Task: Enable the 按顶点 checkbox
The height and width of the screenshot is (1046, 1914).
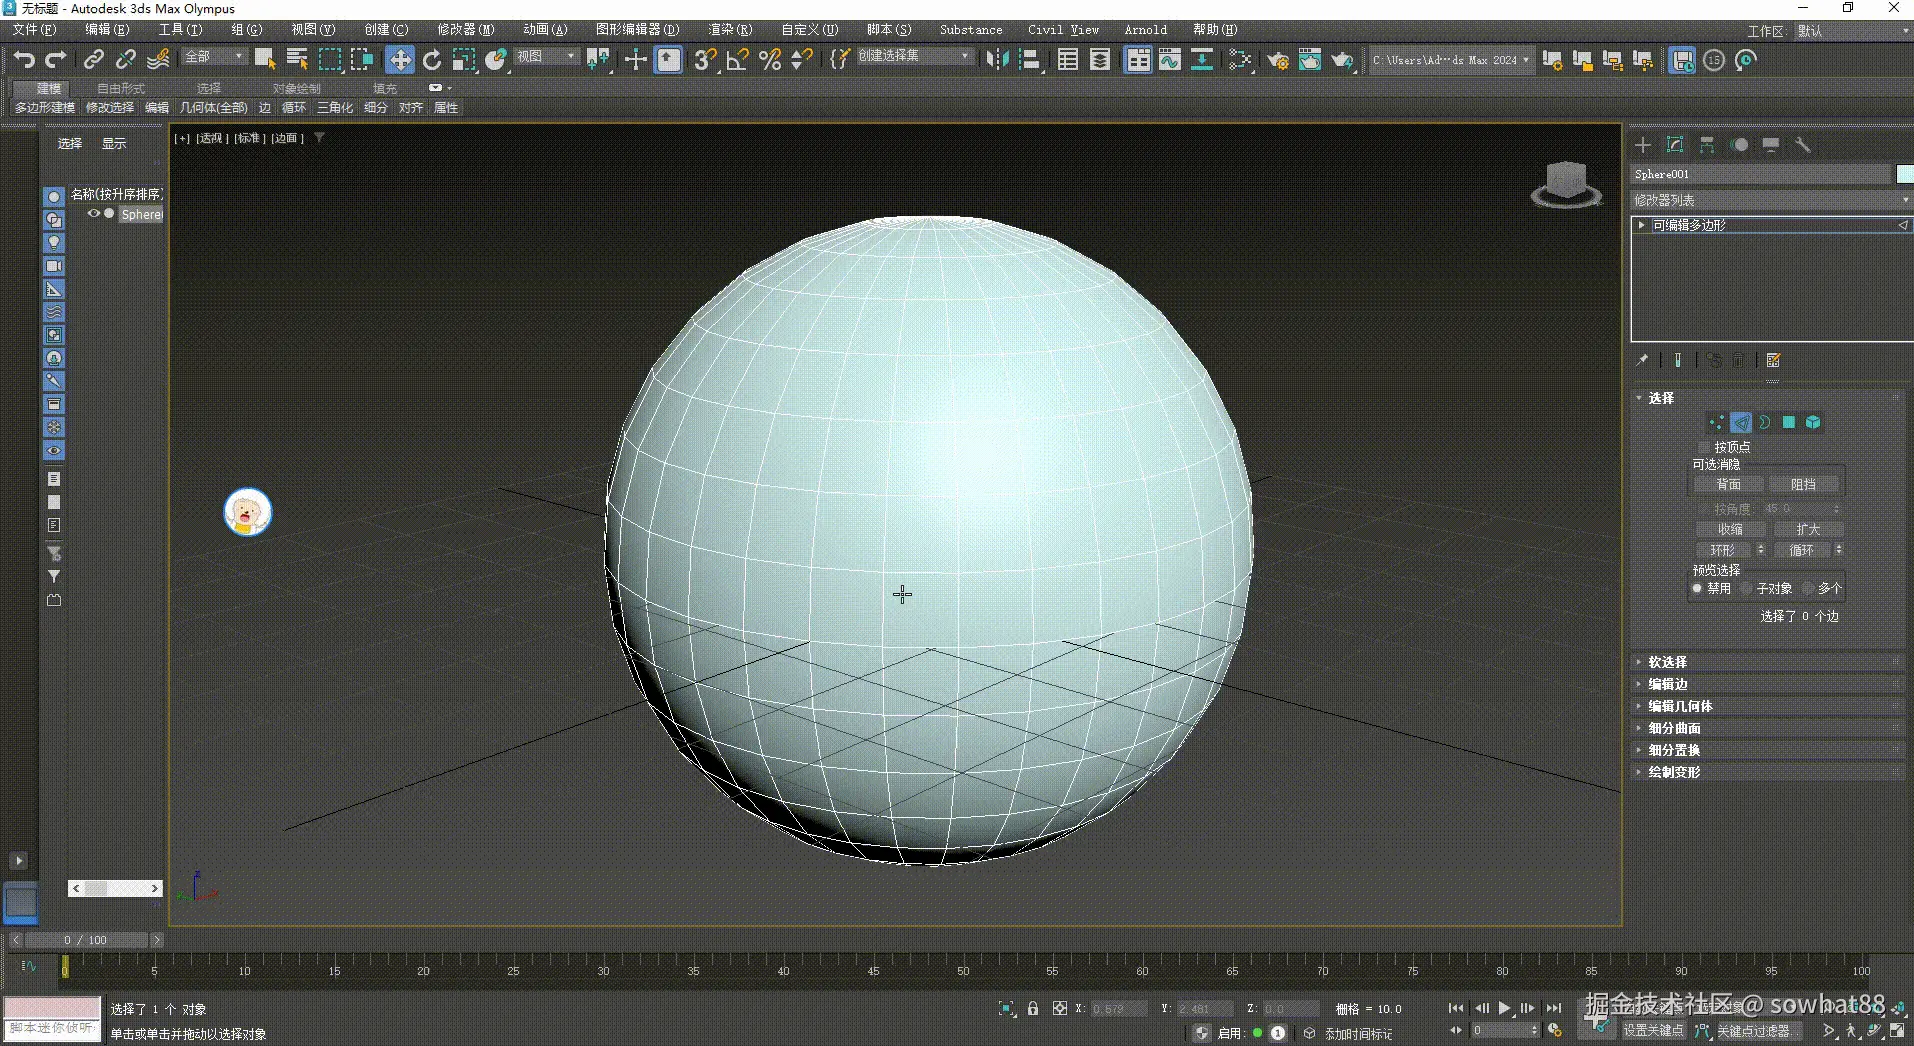Action: 1704,447
